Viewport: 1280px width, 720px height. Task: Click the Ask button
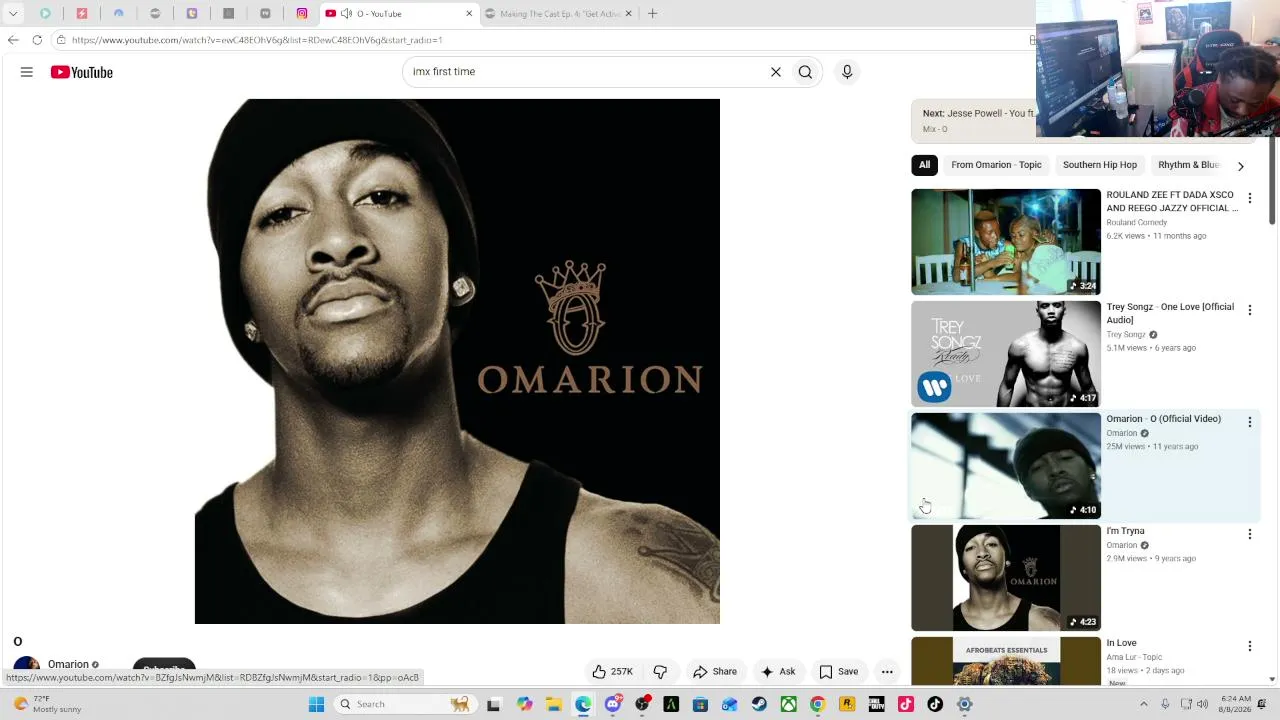tap(778, 672)
